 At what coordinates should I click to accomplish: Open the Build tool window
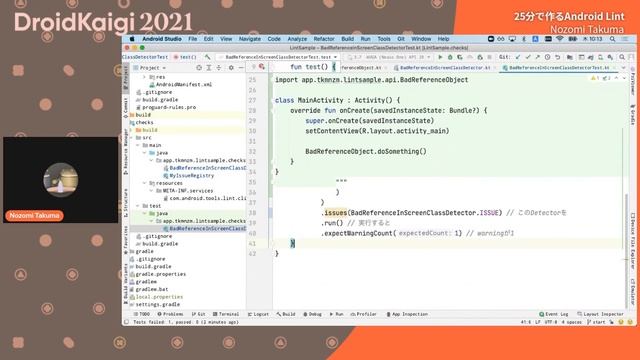click(286, 314)
